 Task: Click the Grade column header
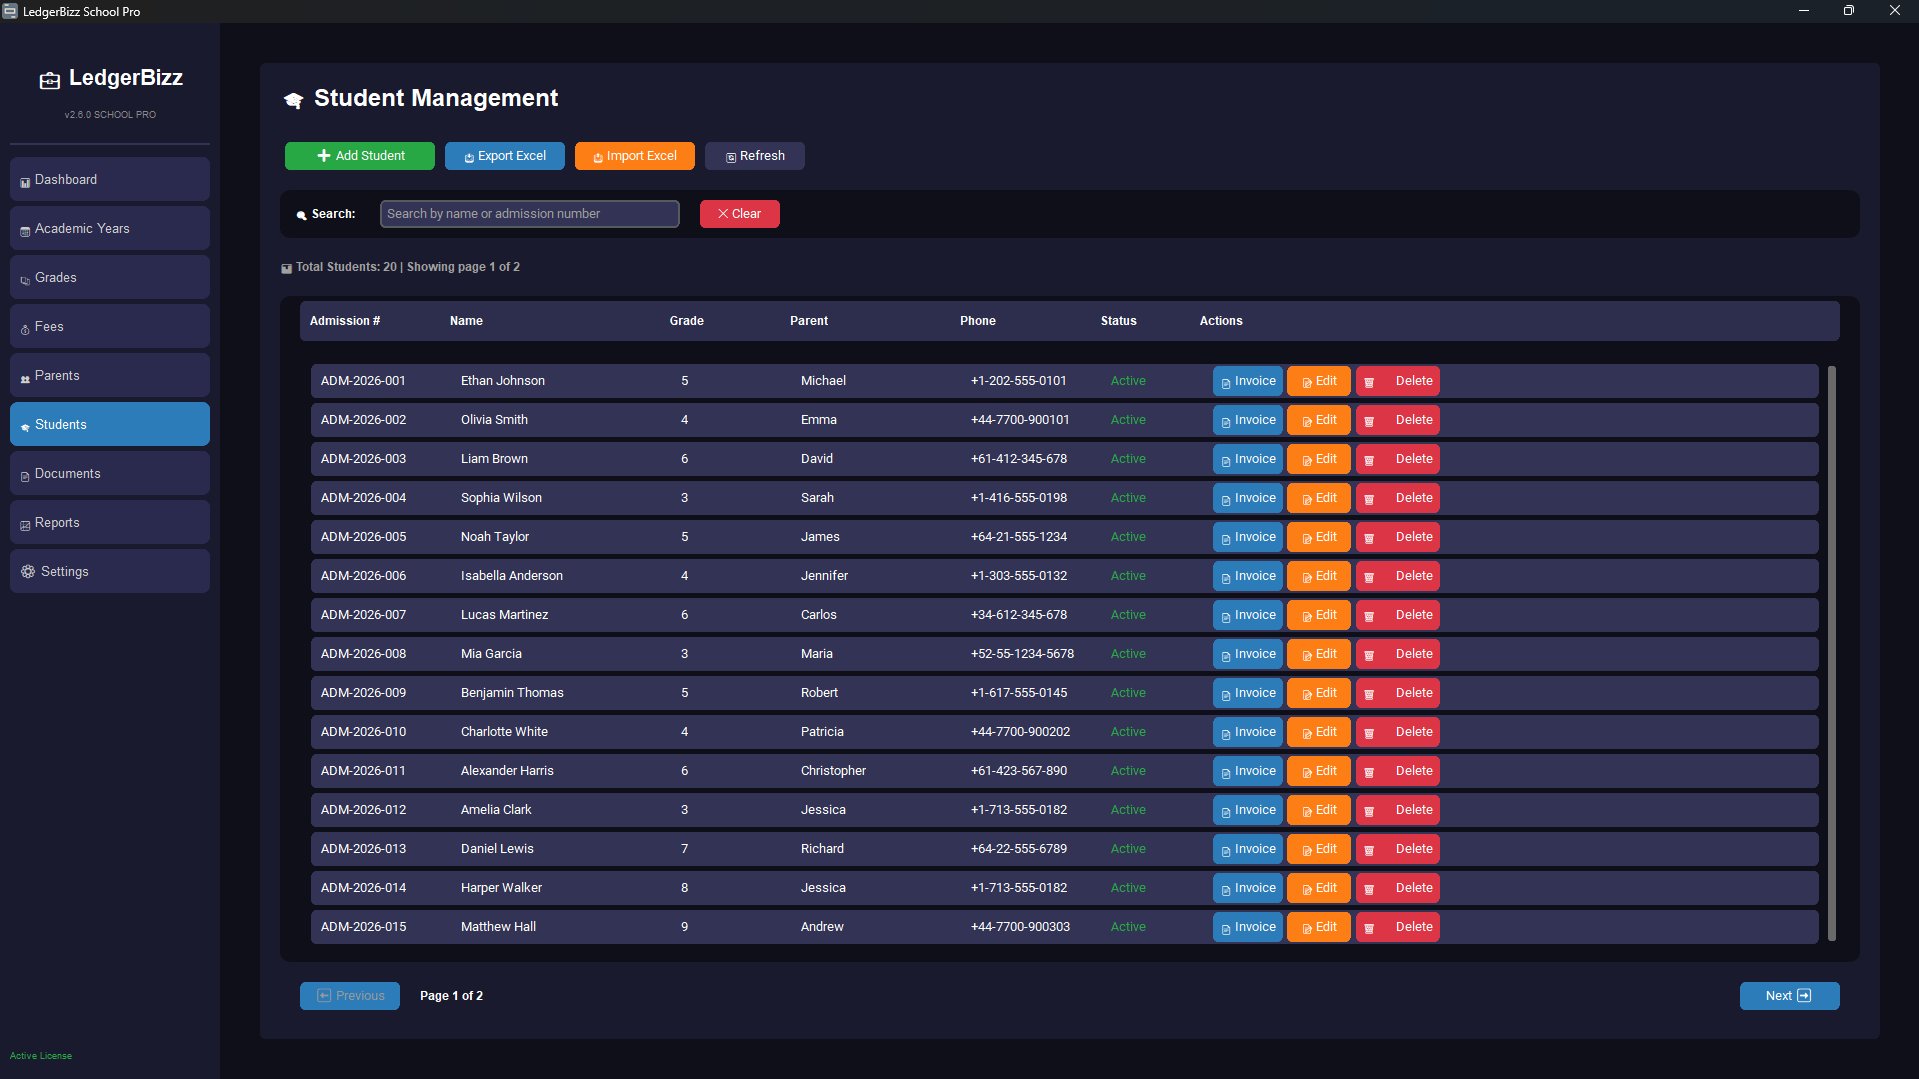[x=687, y=321]
